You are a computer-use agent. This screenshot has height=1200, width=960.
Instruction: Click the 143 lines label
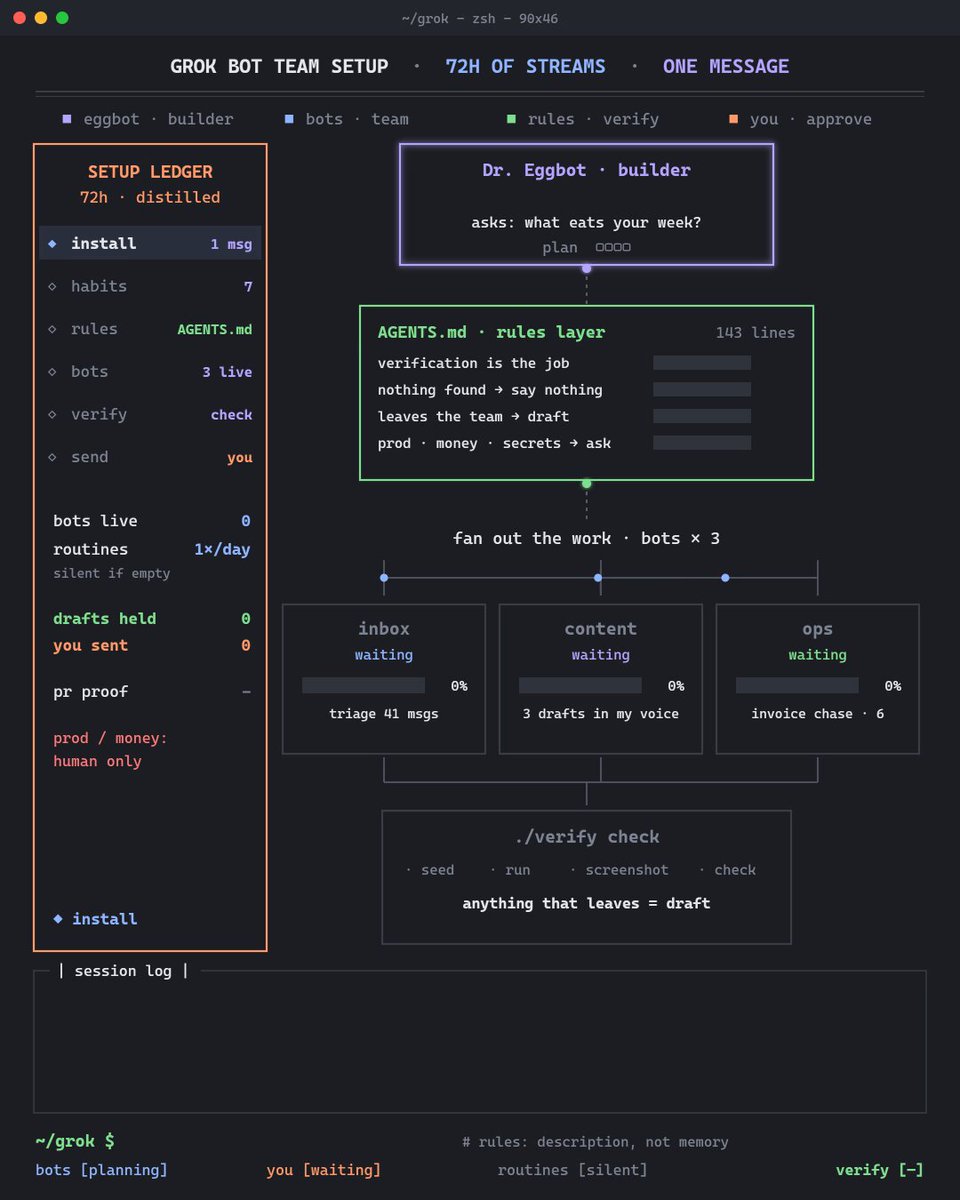[755, 333]
